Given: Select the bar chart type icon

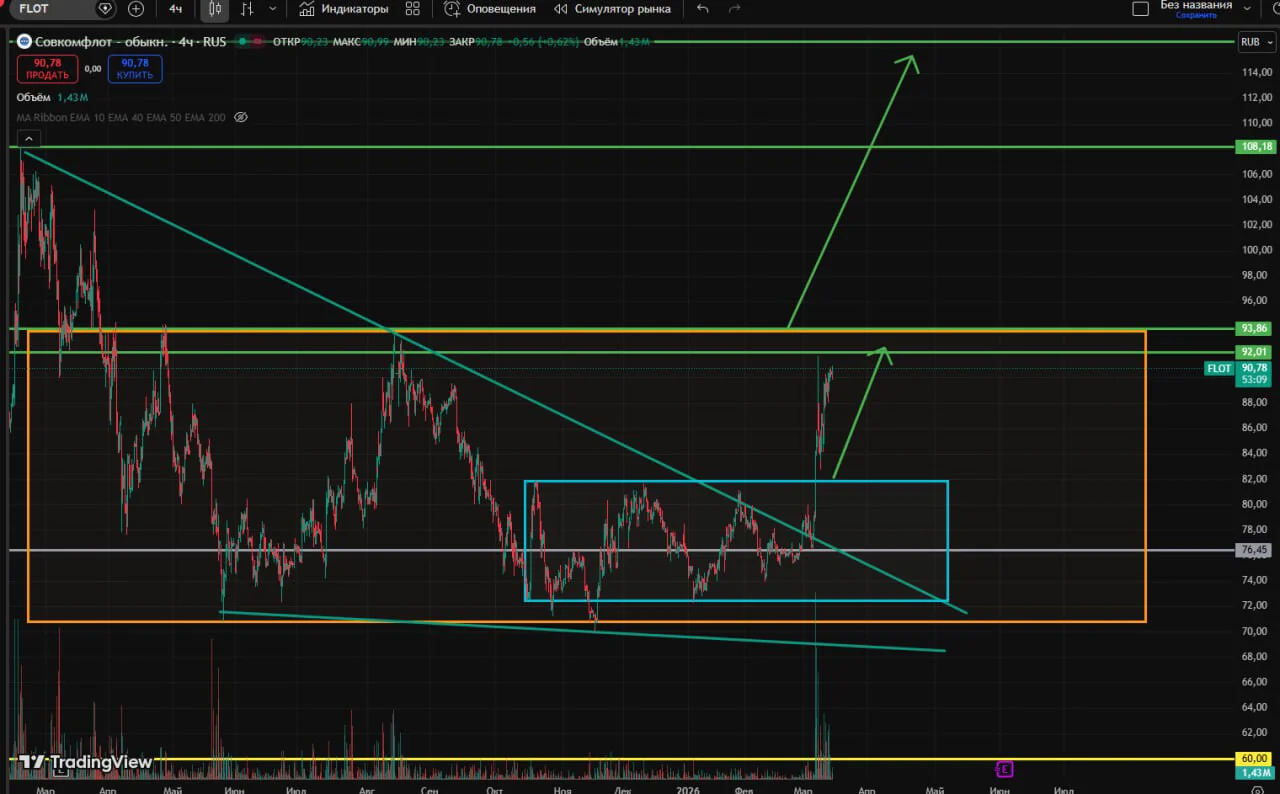Looking at the screenshot, I should click(x=246, y=9).
